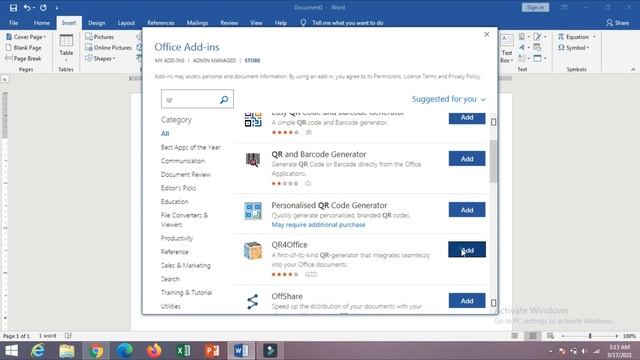Screen dimensions: 640x360
Task: Open Excel from the taskbar
Action: point(183,351)
